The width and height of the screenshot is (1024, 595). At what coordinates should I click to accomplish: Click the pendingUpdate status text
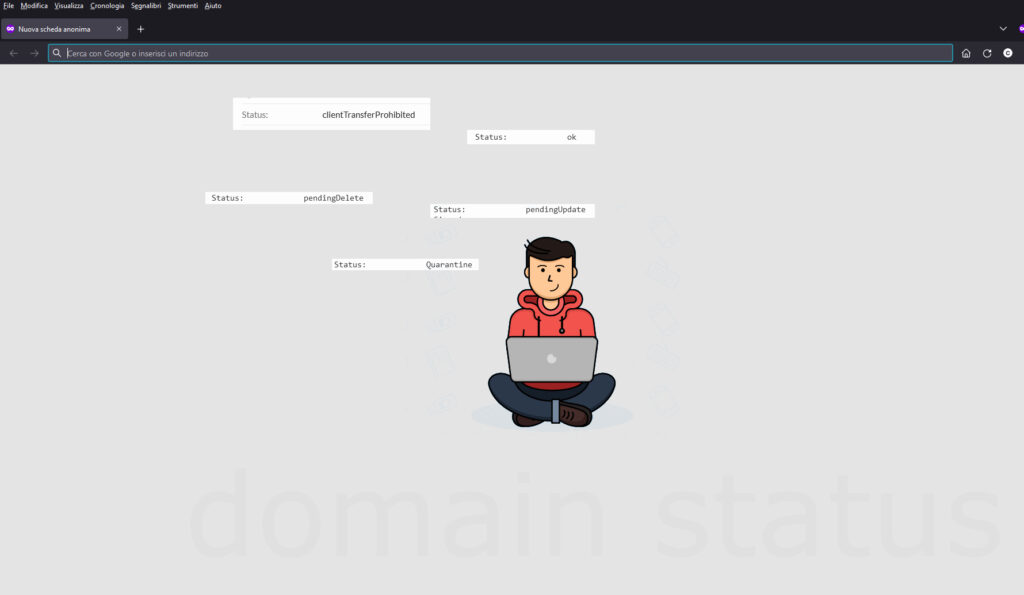tap(555, 210)
